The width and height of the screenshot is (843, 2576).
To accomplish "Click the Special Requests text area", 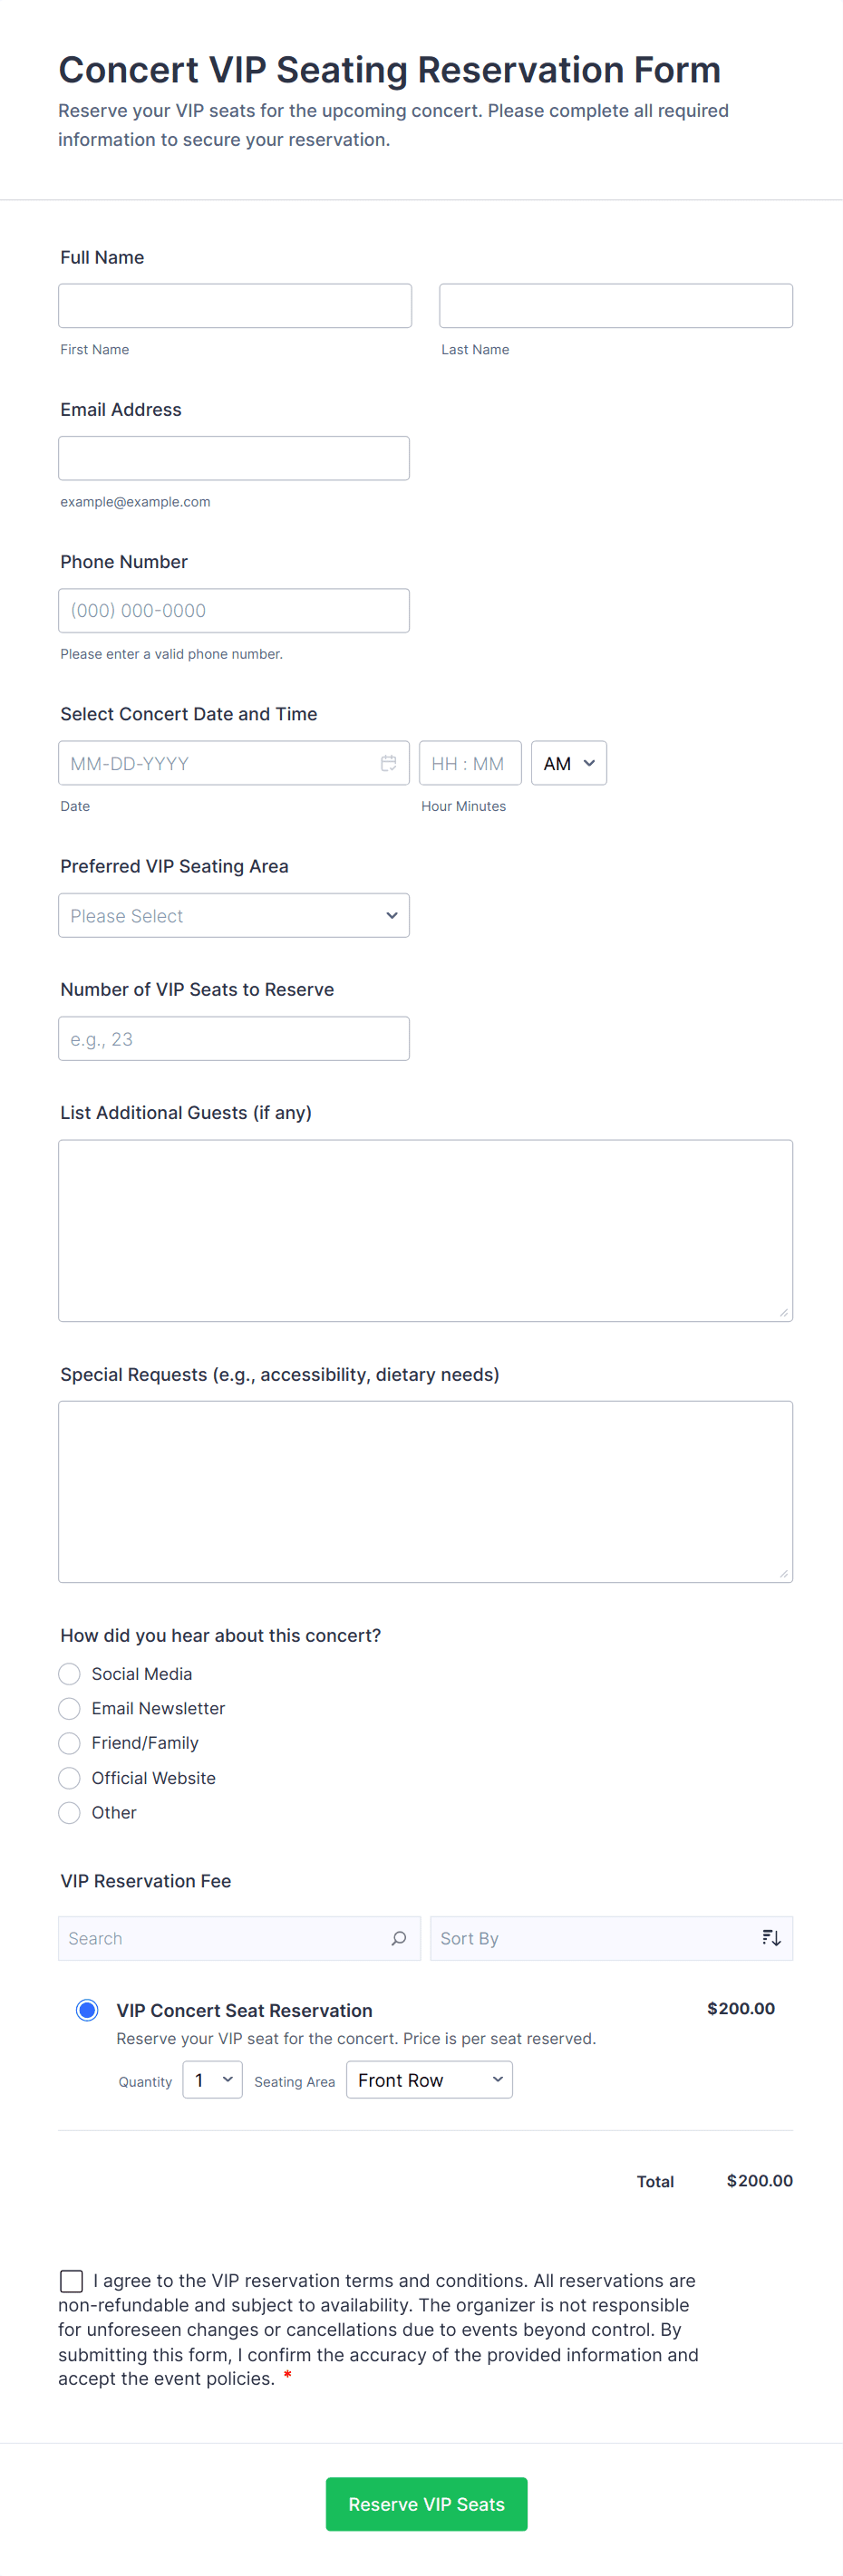I will point(425,1491).
